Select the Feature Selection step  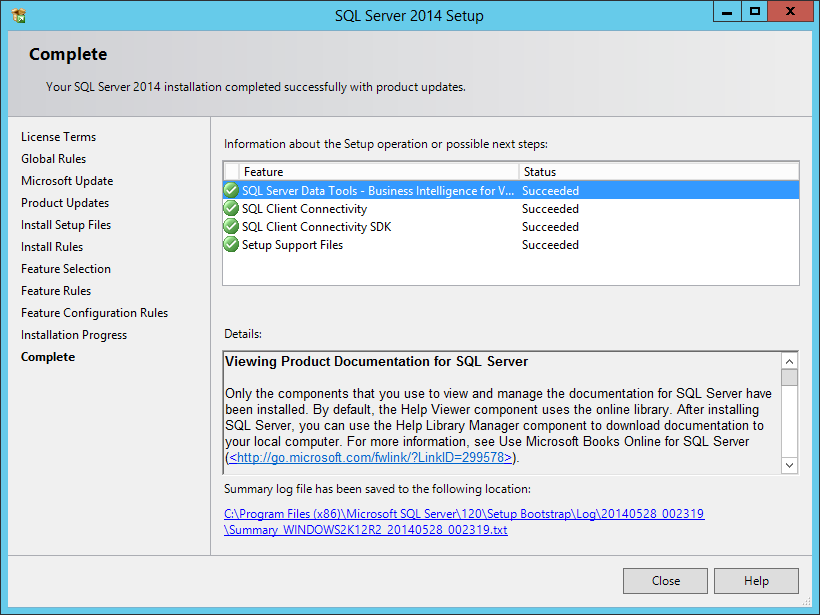pyautogui.click(x=66, y=268)
